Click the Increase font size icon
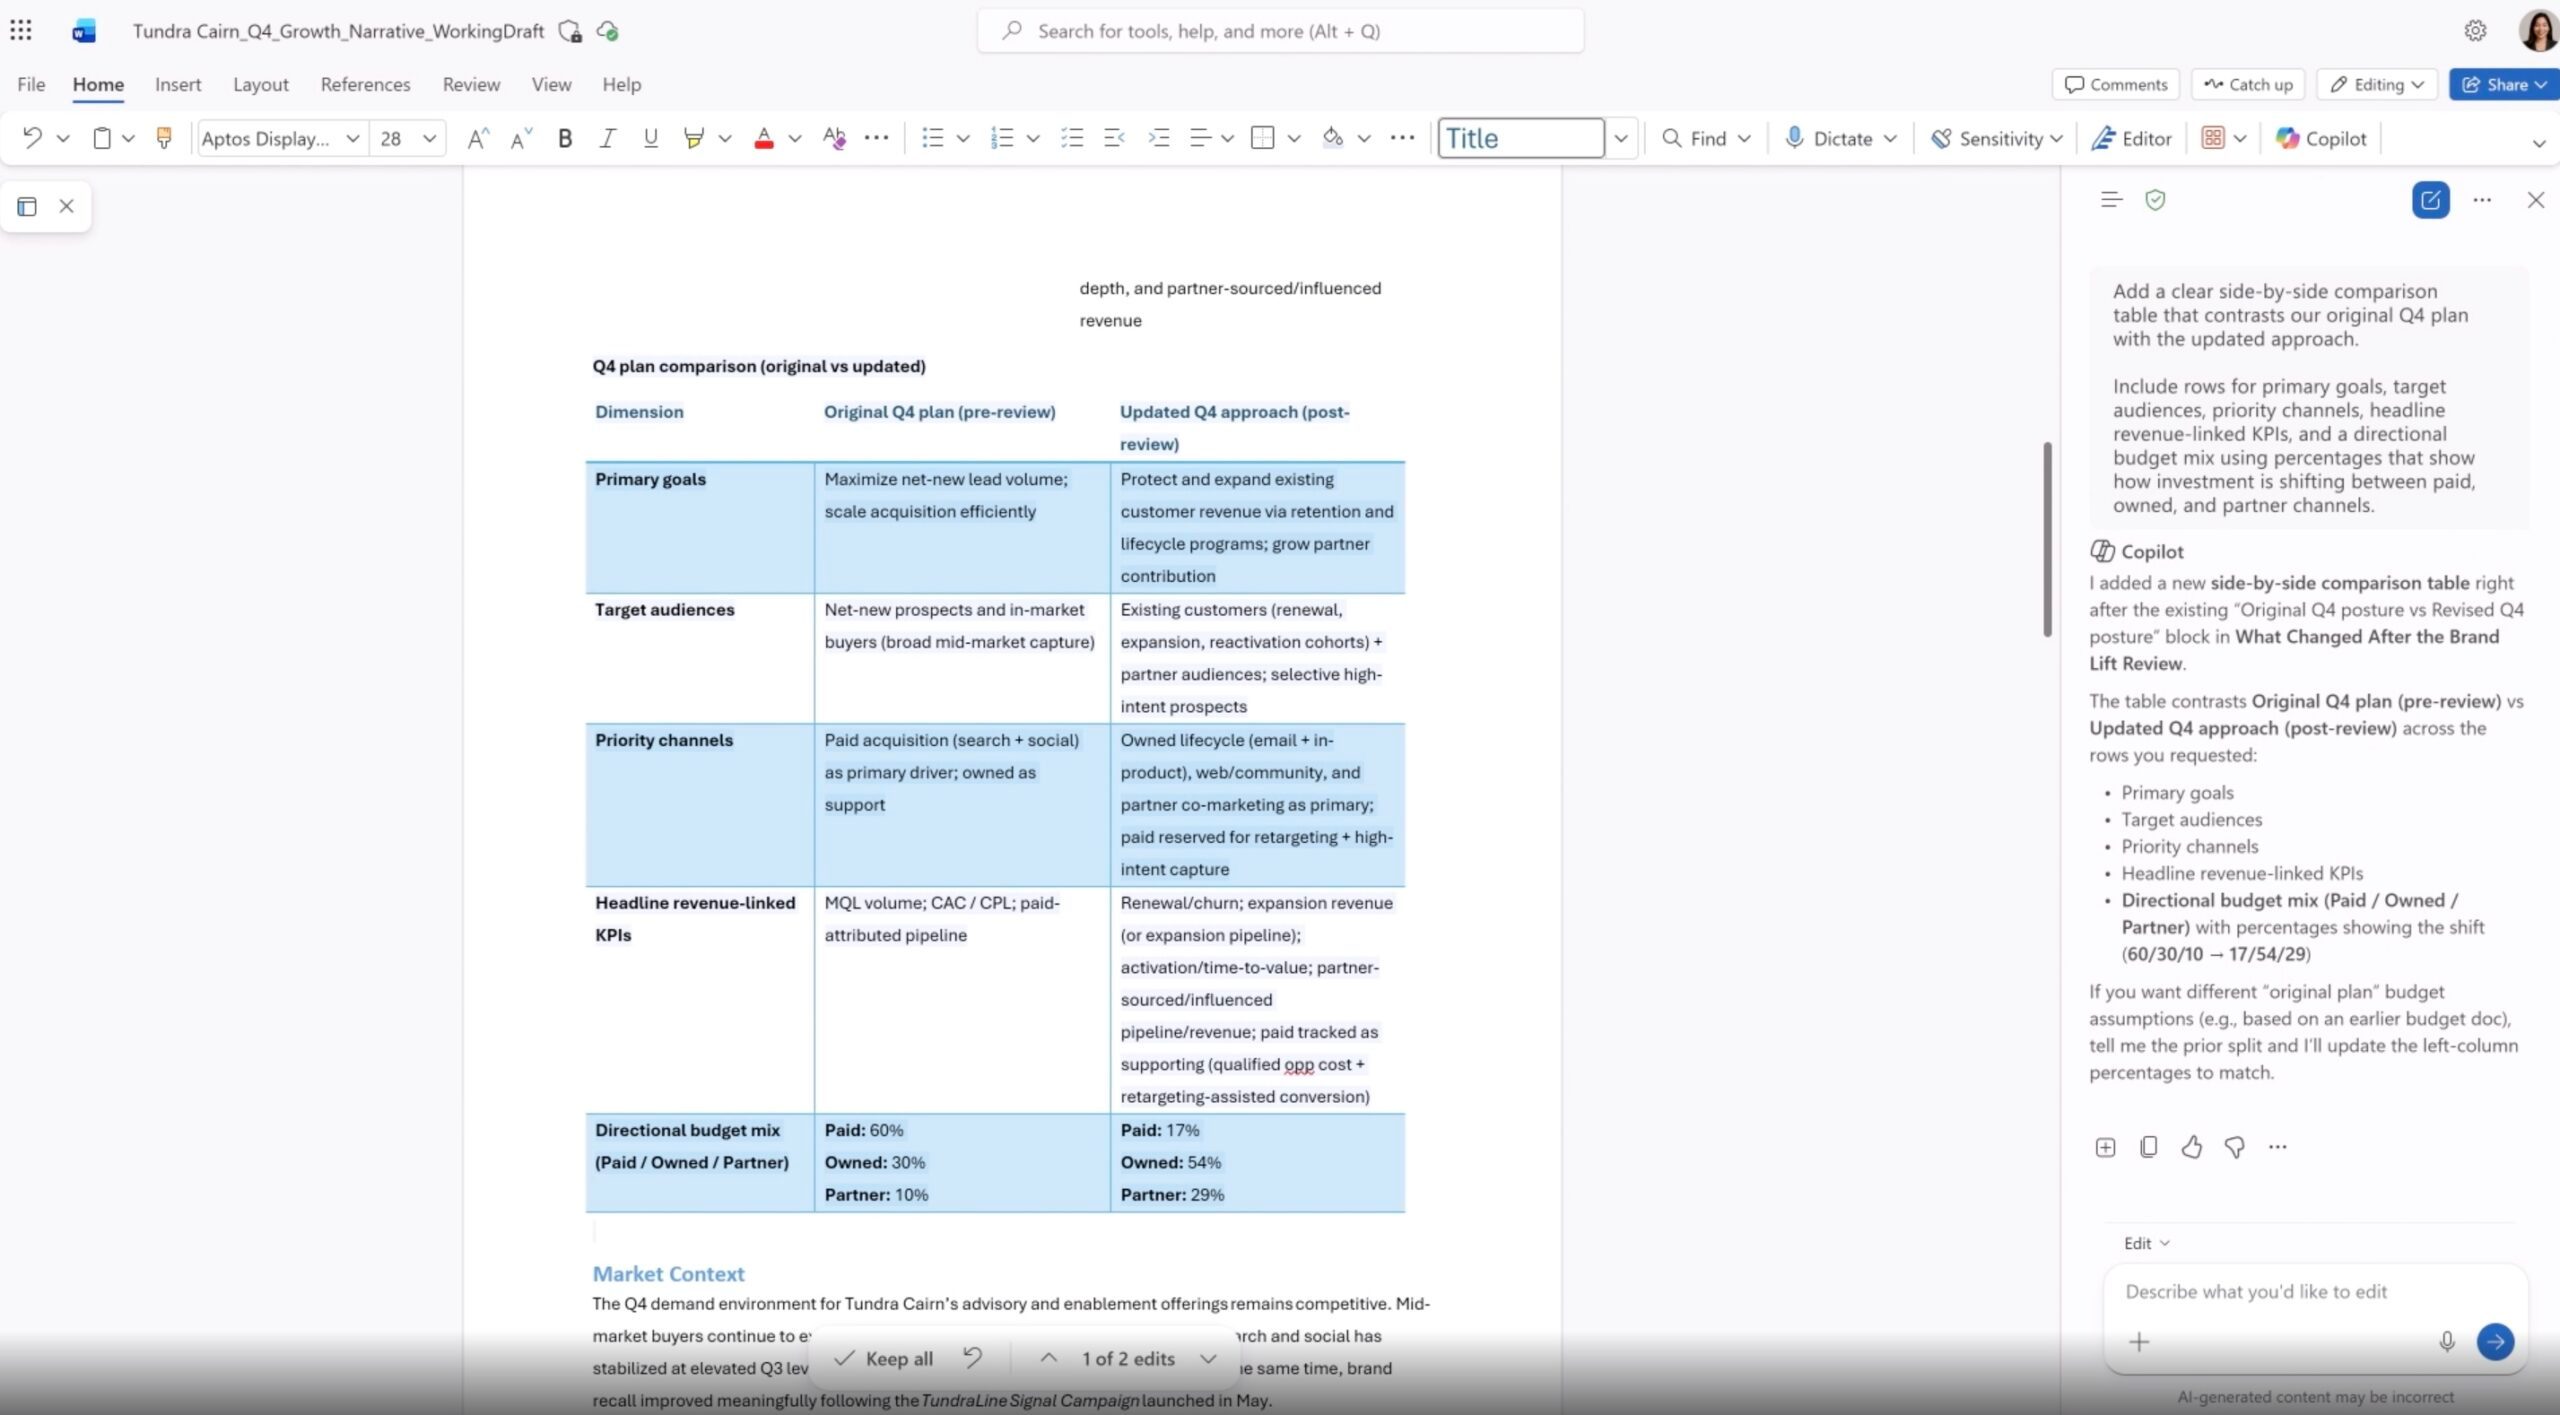This screenshot has width=2560, height=1415. 477,138
